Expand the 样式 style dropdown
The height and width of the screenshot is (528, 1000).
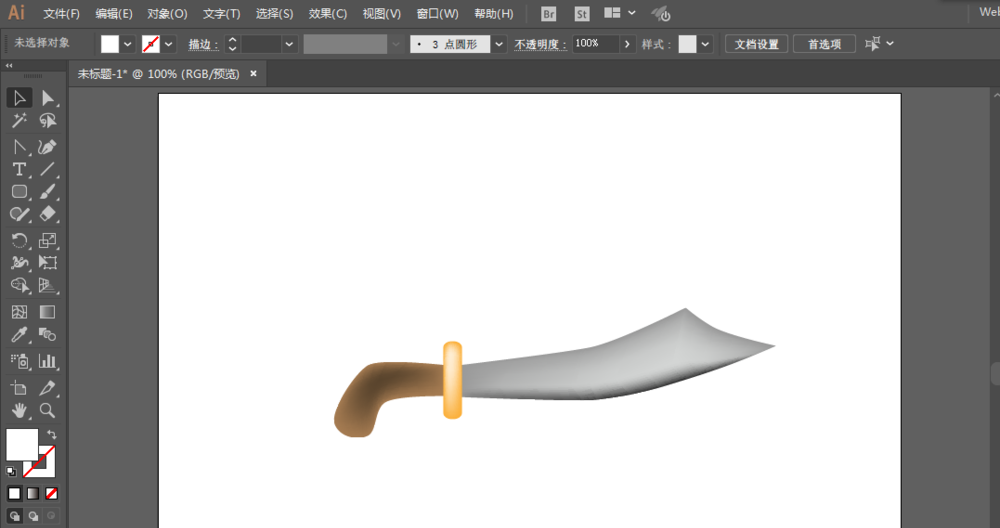click(x=705, y=44)
